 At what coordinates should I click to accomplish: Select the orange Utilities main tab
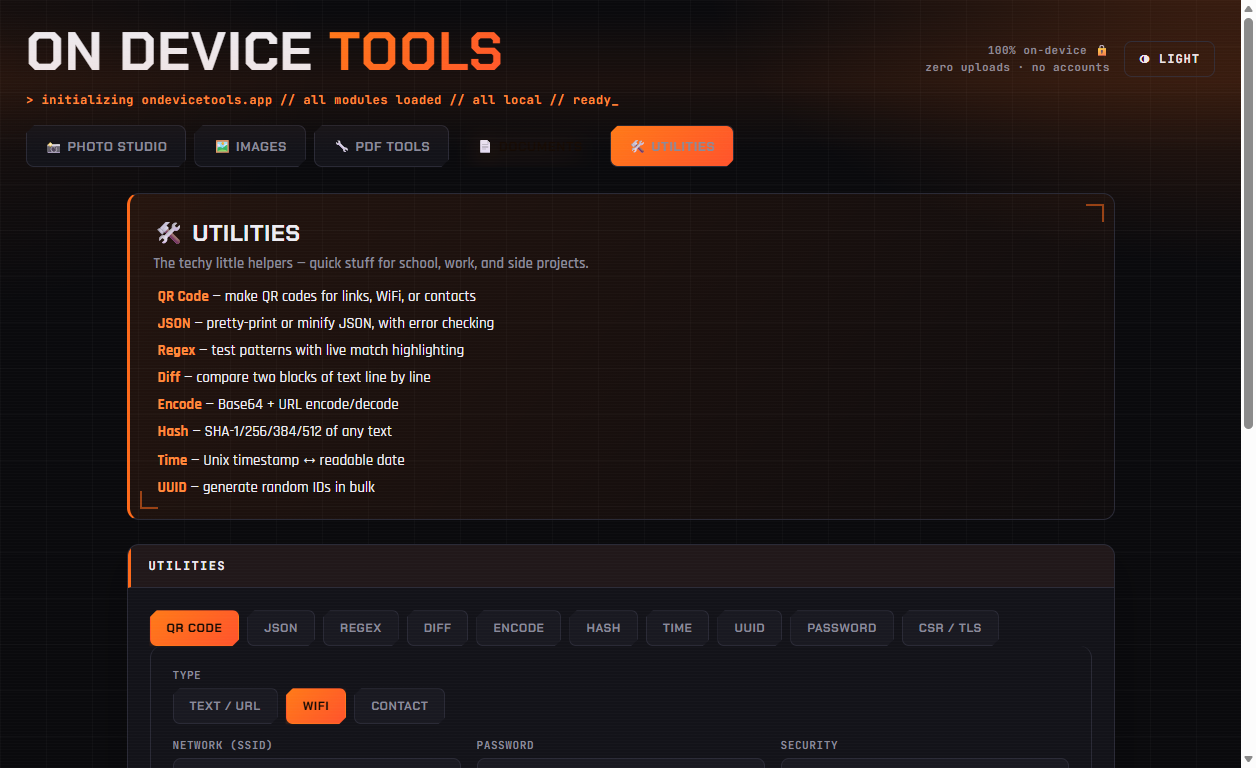coord(672,146)
